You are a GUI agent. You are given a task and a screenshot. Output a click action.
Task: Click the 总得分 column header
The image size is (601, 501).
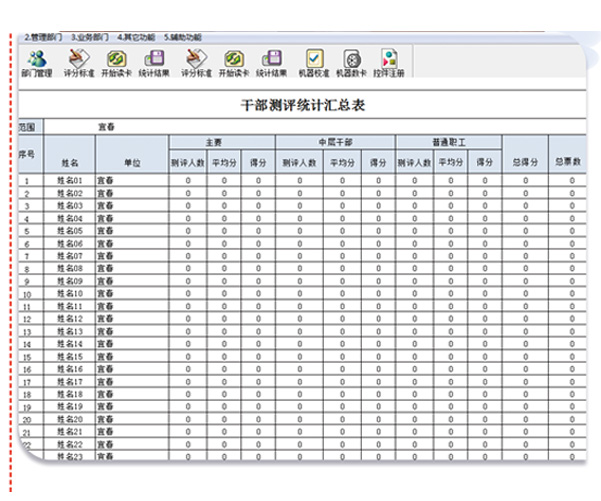(x=525, y=161)
